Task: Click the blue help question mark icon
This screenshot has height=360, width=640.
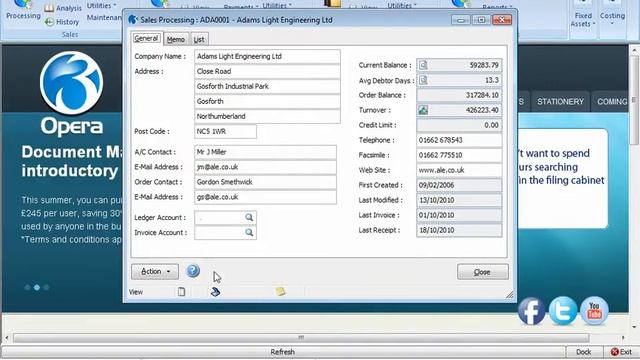Action: point(193,271)
